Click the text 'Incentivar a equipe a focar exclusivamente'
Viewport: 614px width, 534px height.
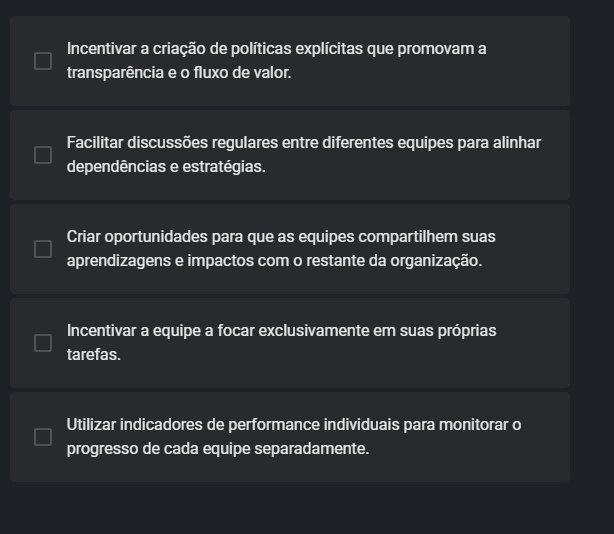[x=218, y=331]
